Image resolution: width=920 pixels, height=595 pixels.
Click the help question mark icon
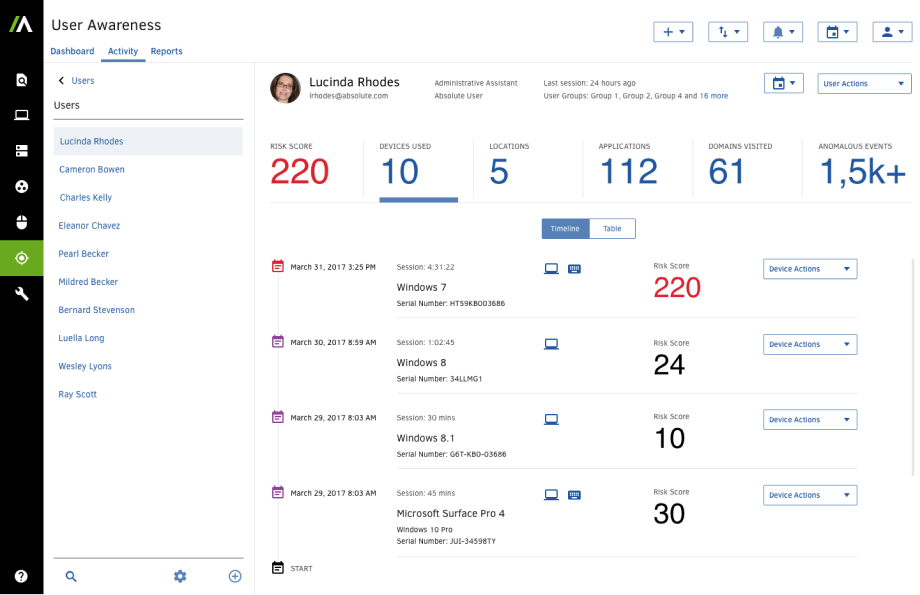coord(21,576)
